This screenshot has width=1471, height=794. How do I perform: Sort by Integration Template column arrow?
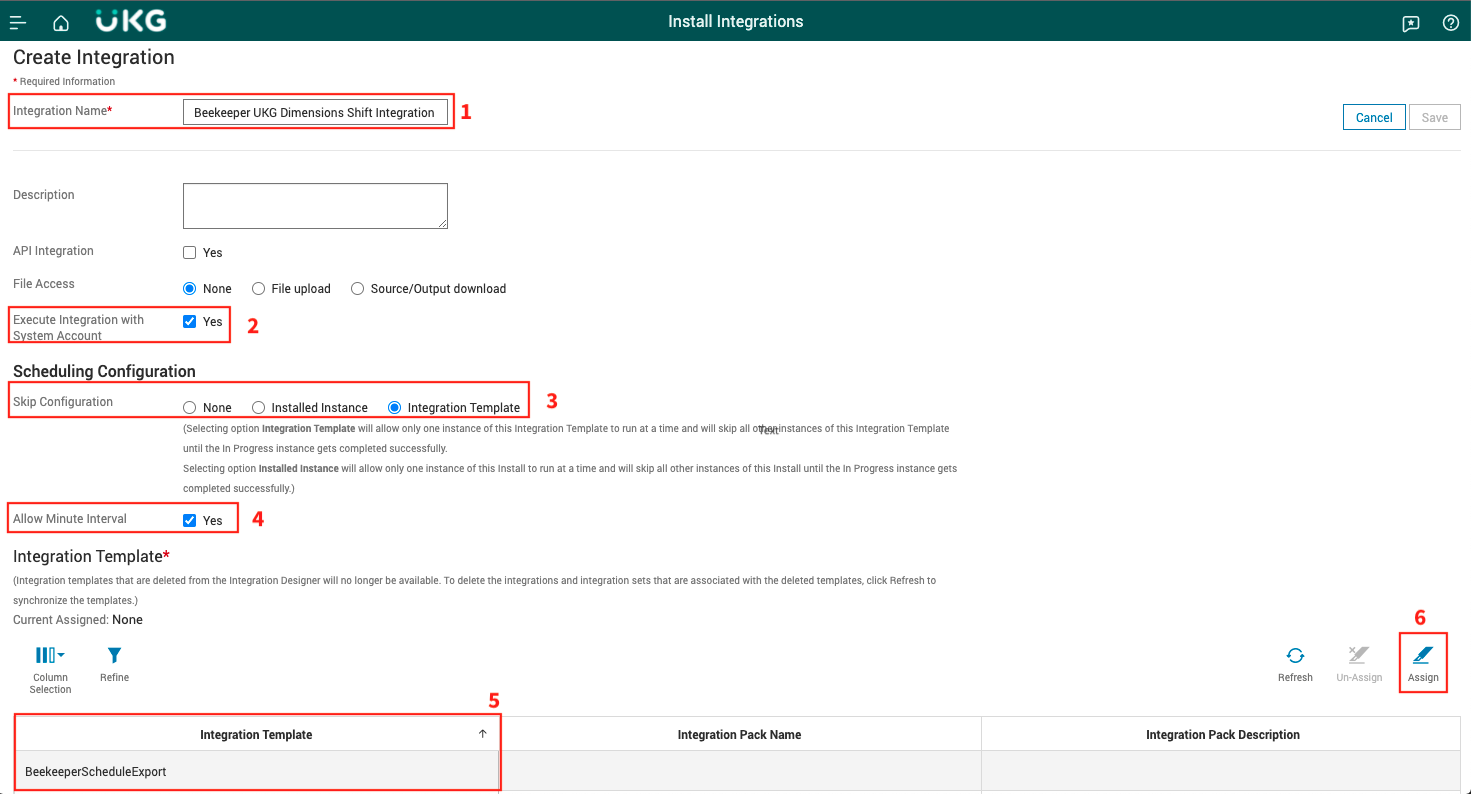pos(483,734)
